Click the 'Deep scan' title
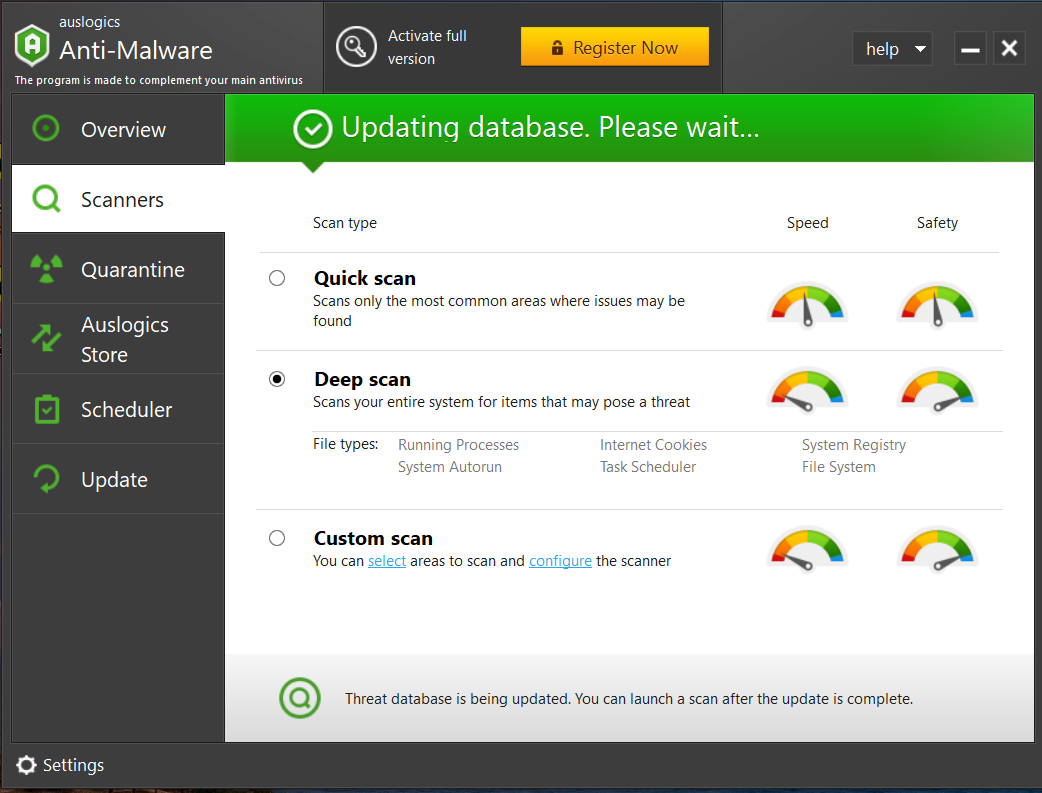 click(362, 380)
